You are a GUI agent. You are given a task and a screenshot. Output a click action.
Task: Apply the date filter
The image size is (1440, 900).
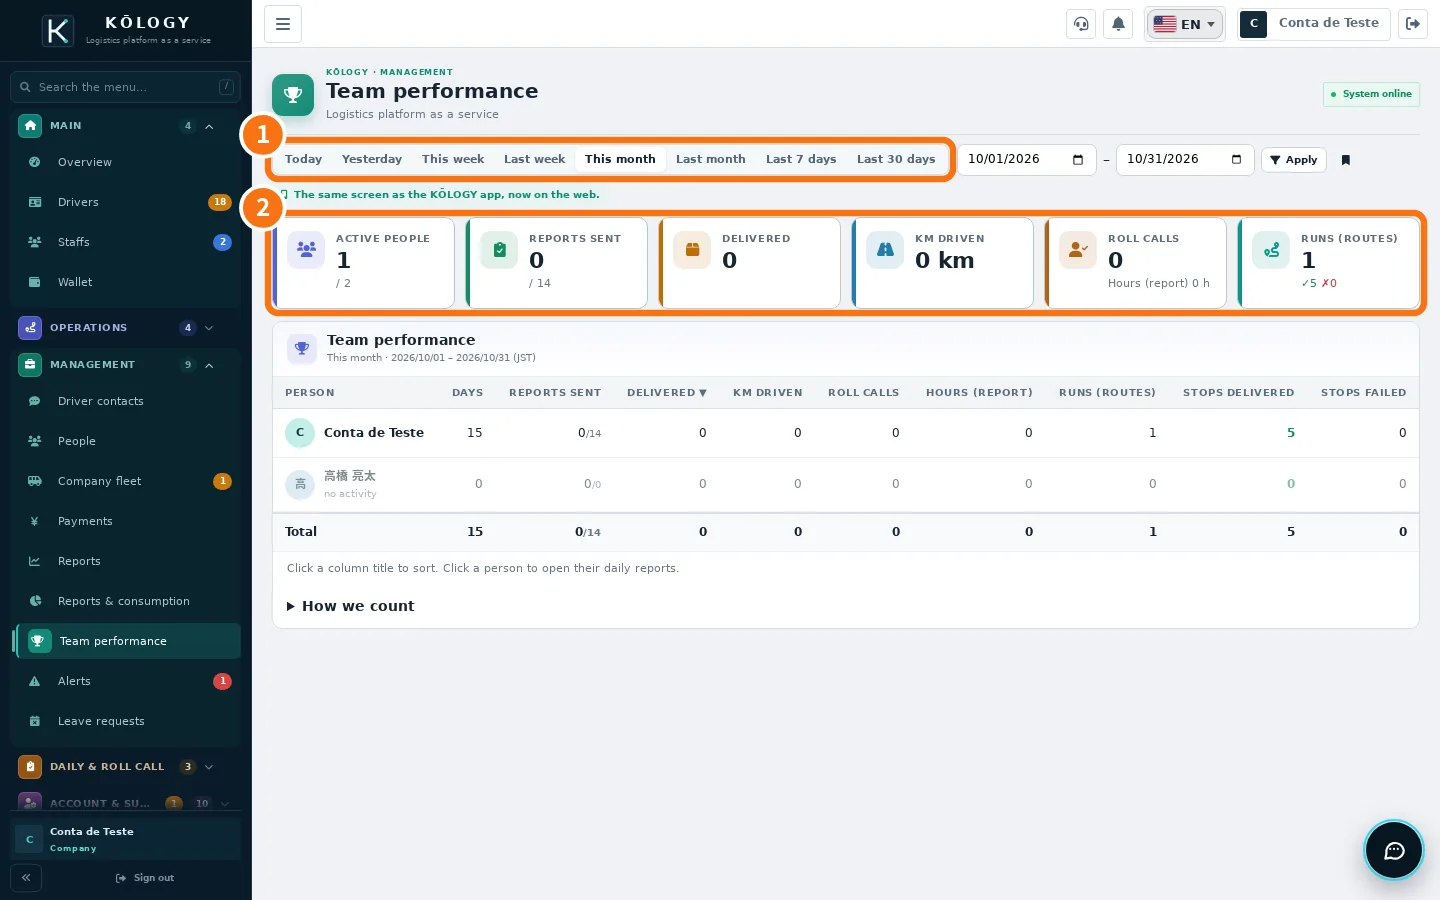(x=1294, y=160)
